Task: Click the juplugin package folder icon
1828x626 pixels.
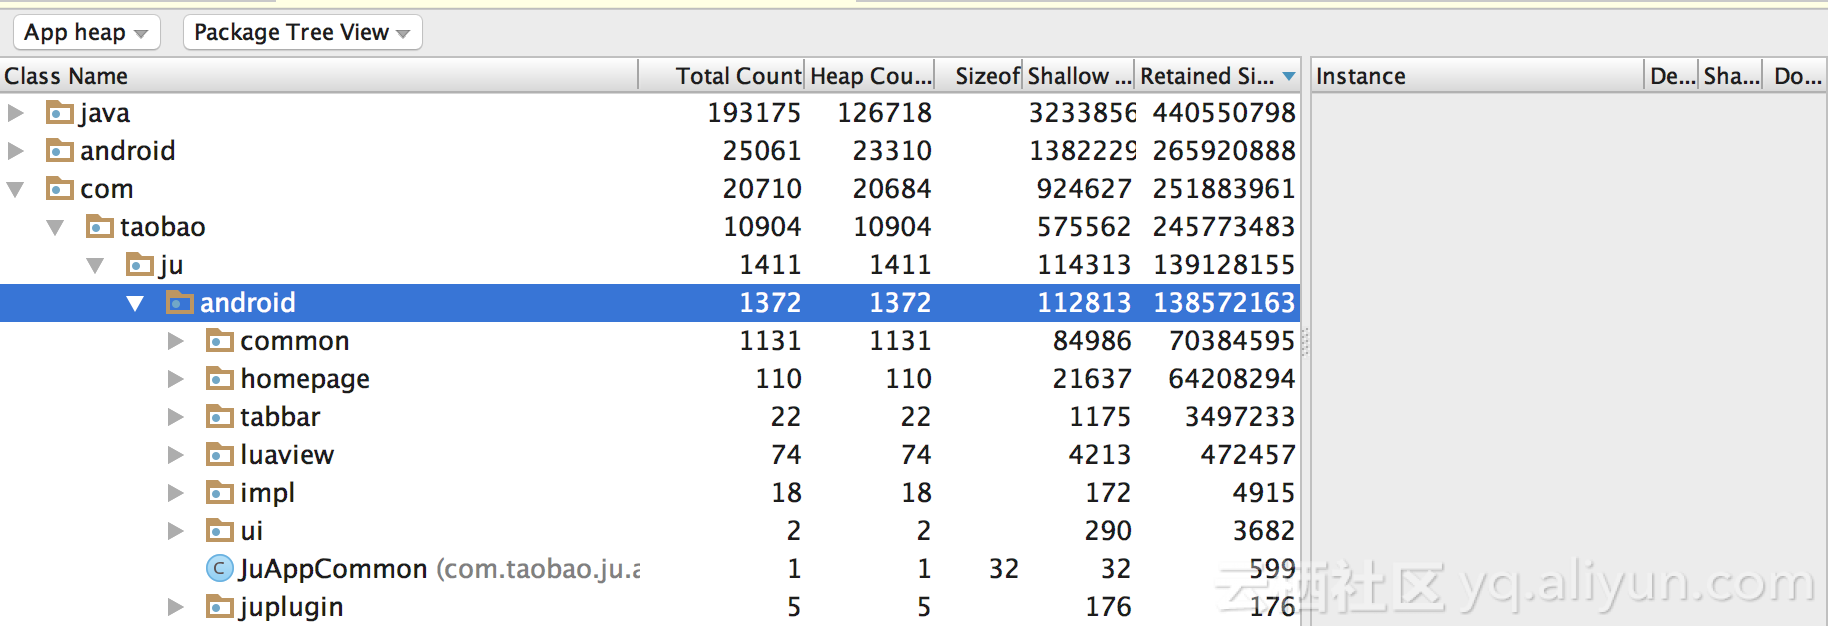Action: coord(220,607)
